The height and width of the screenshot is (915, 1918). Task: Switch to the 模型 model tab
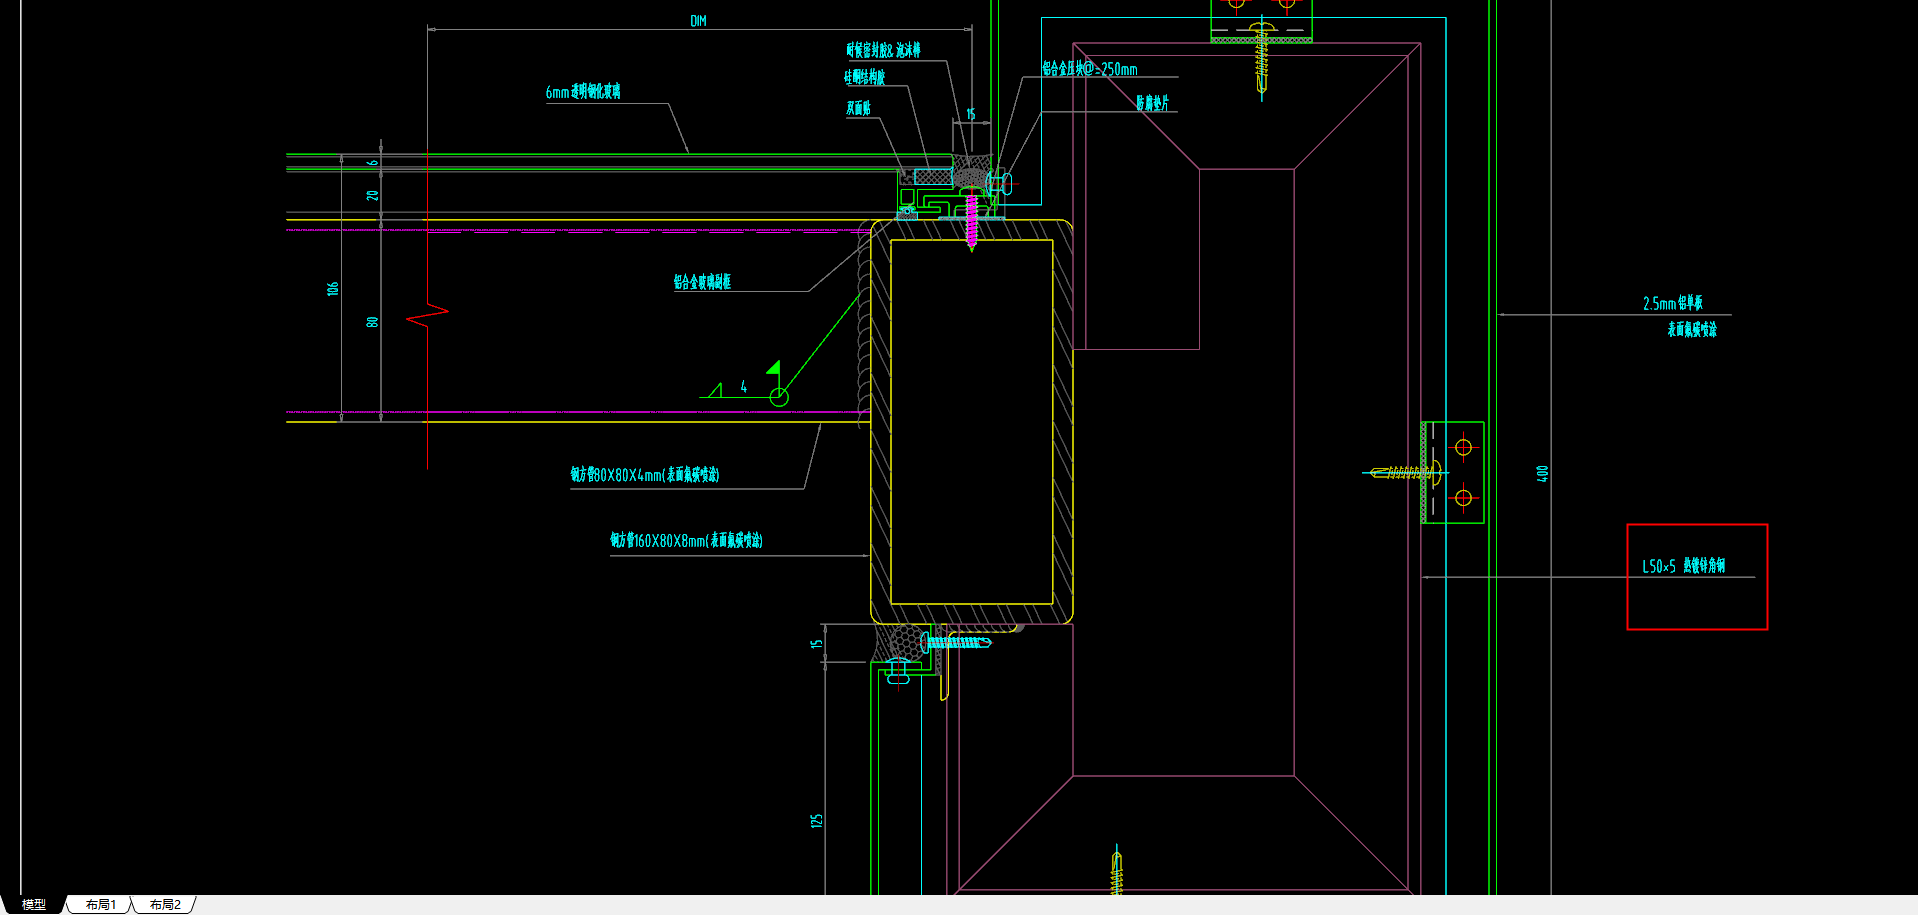click(x=33, y=904)
